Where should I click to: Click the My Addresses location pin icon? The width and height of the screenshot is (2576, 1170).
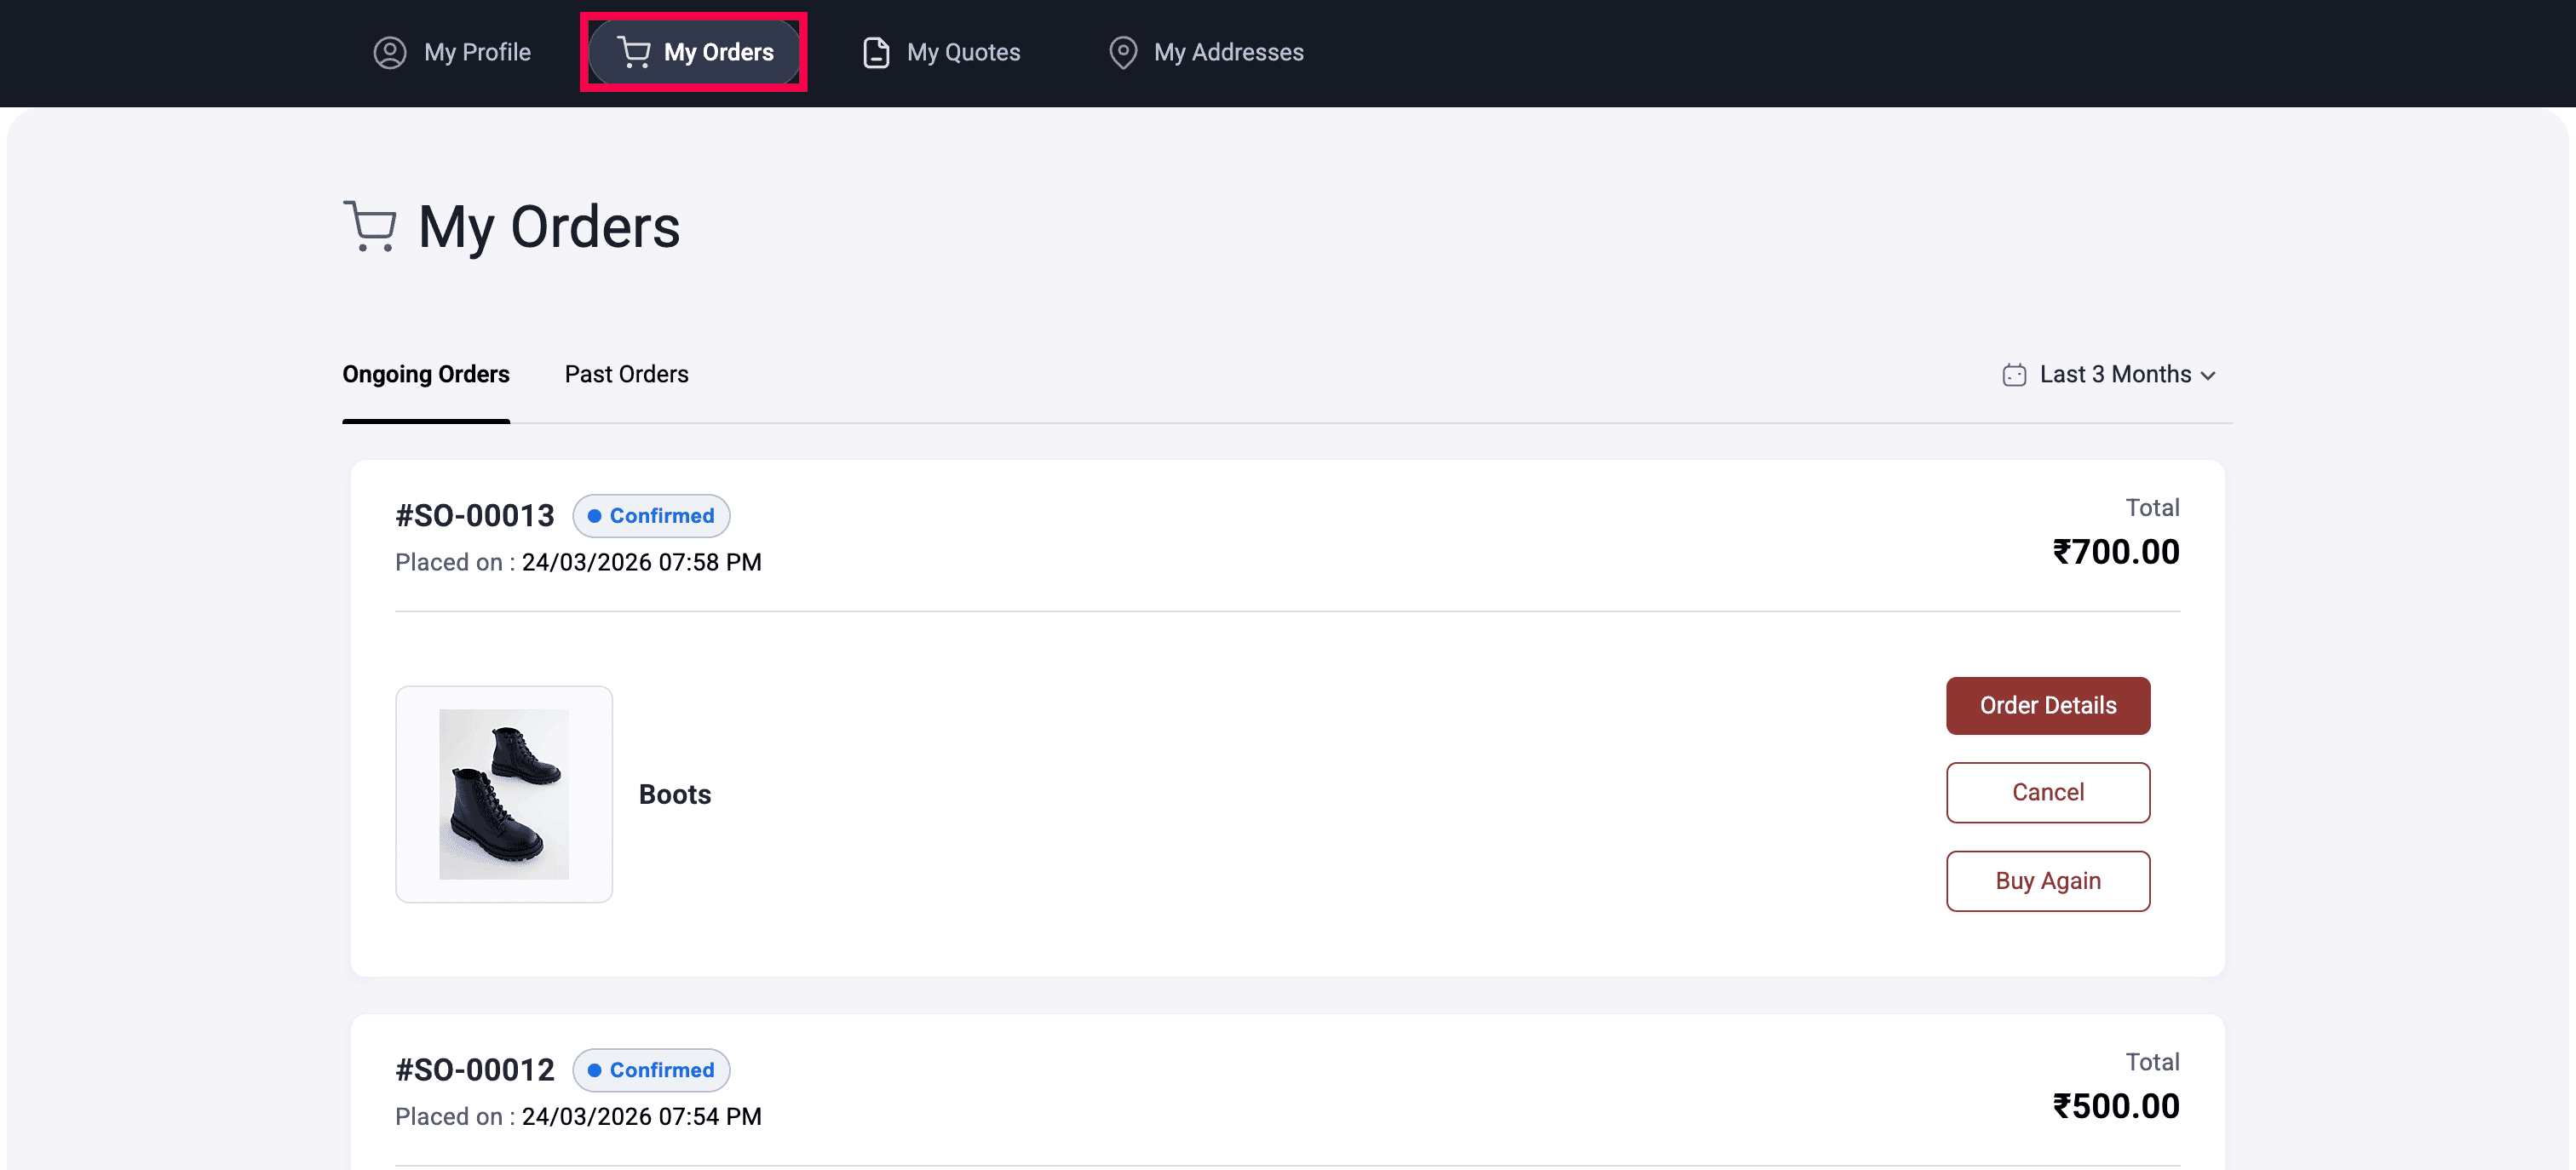1123,52
